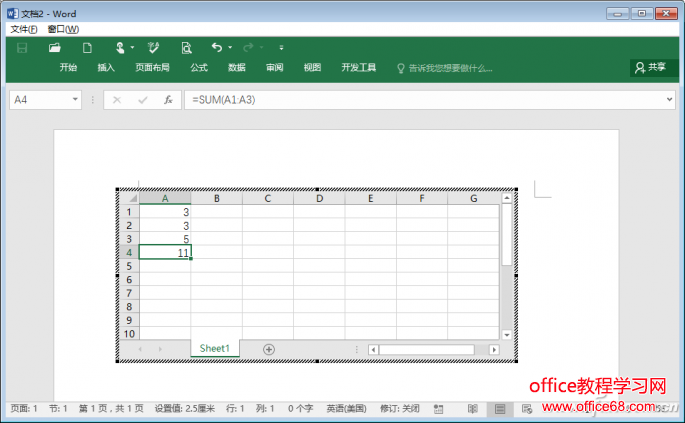Select row 5 header

pyautogui.click(x=129, y=266)
